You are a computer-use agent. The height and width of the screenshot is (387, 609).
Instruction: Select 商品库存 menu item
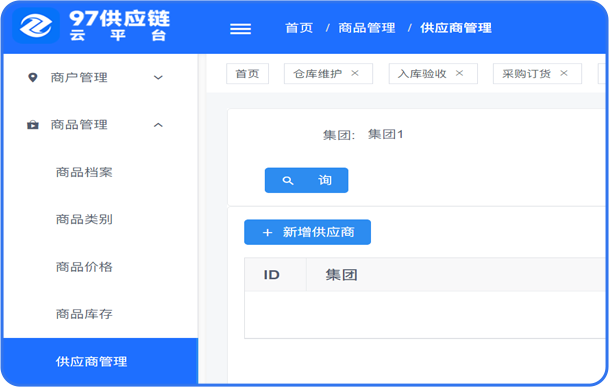pyautogui.click(x=84, y=314)
